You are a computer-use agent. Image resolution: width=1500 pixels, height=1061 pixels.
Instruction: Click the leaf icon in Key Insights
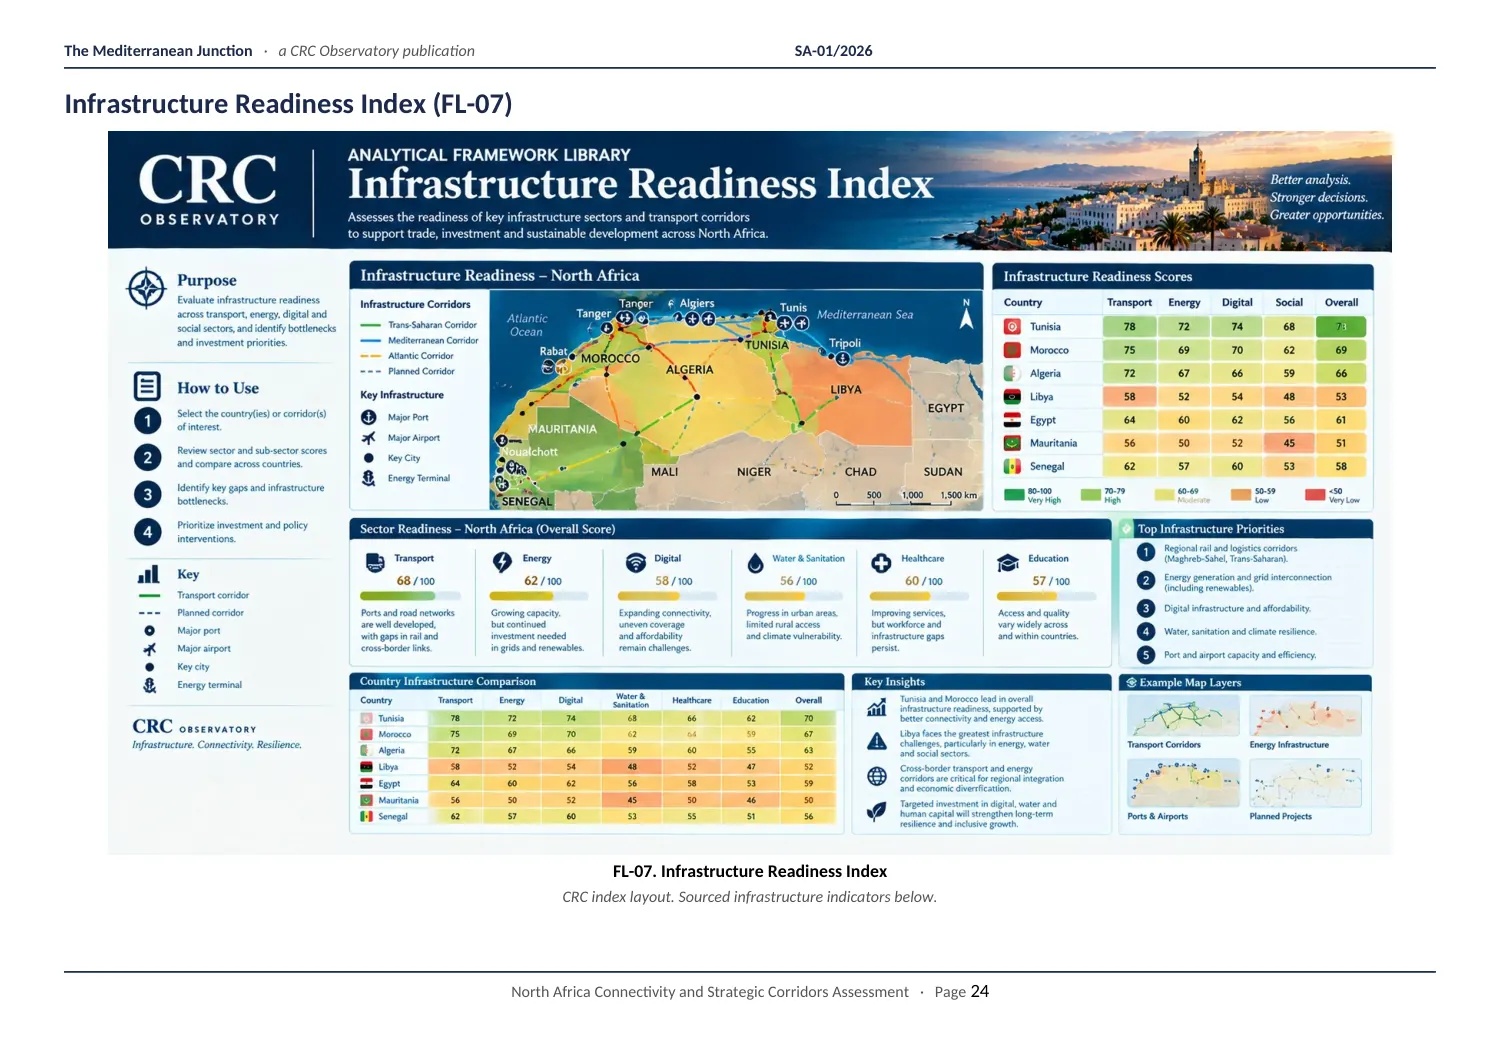tap(877, 811)
